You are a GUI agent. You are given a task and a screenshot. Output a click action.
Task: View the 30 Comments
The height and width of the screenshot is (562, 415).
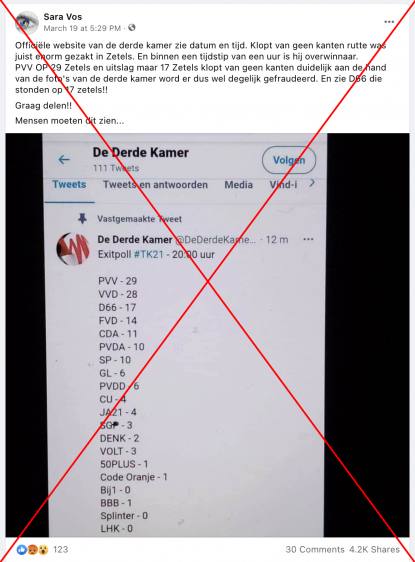[x=315, y=549]
